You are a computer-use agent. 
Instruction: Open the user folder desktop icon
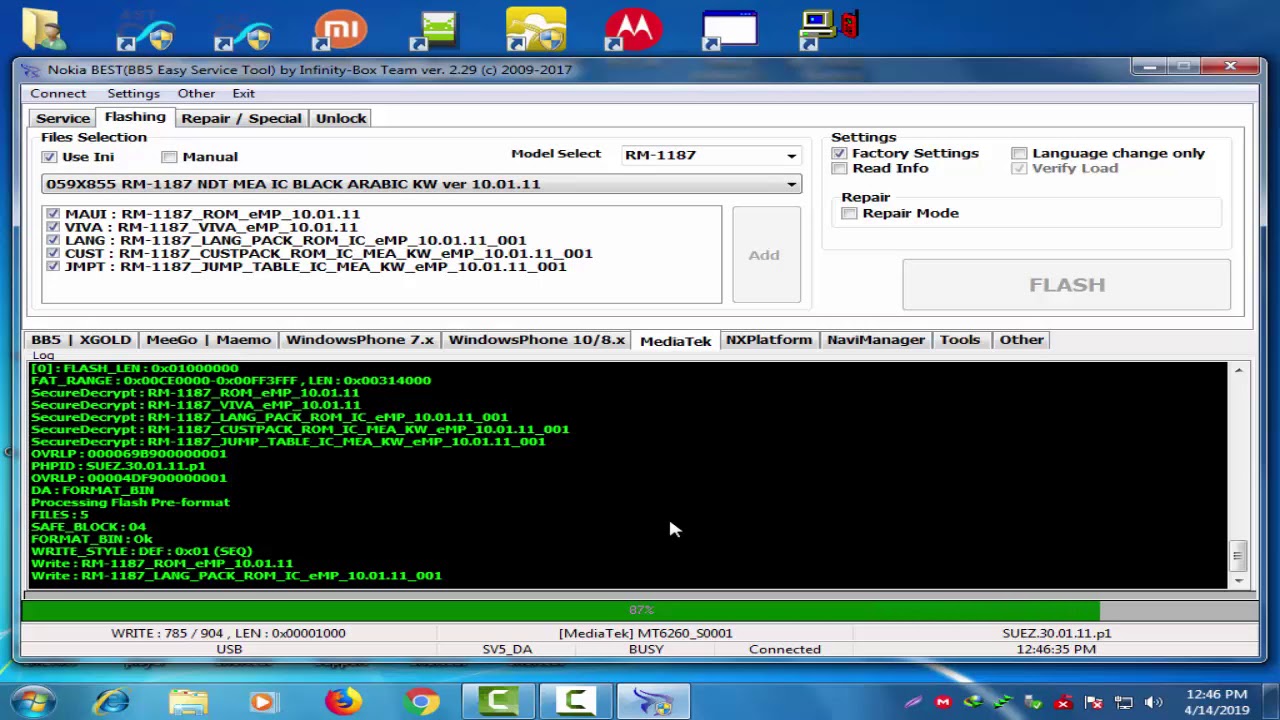(x=42, y=28)
